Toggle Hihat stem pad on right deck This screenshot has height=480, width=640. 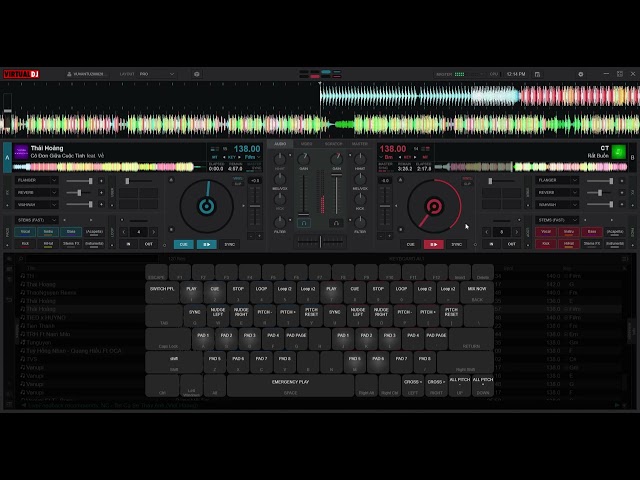(x=569, y=244)
